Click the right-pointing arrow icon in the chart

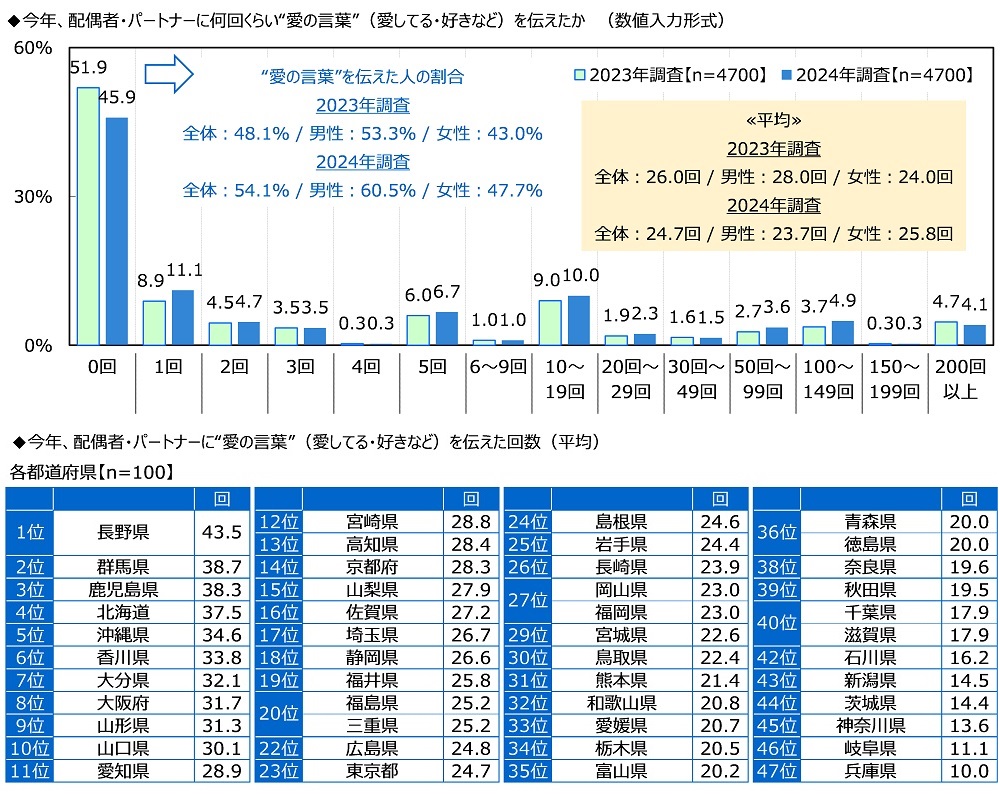coord(168,75)
